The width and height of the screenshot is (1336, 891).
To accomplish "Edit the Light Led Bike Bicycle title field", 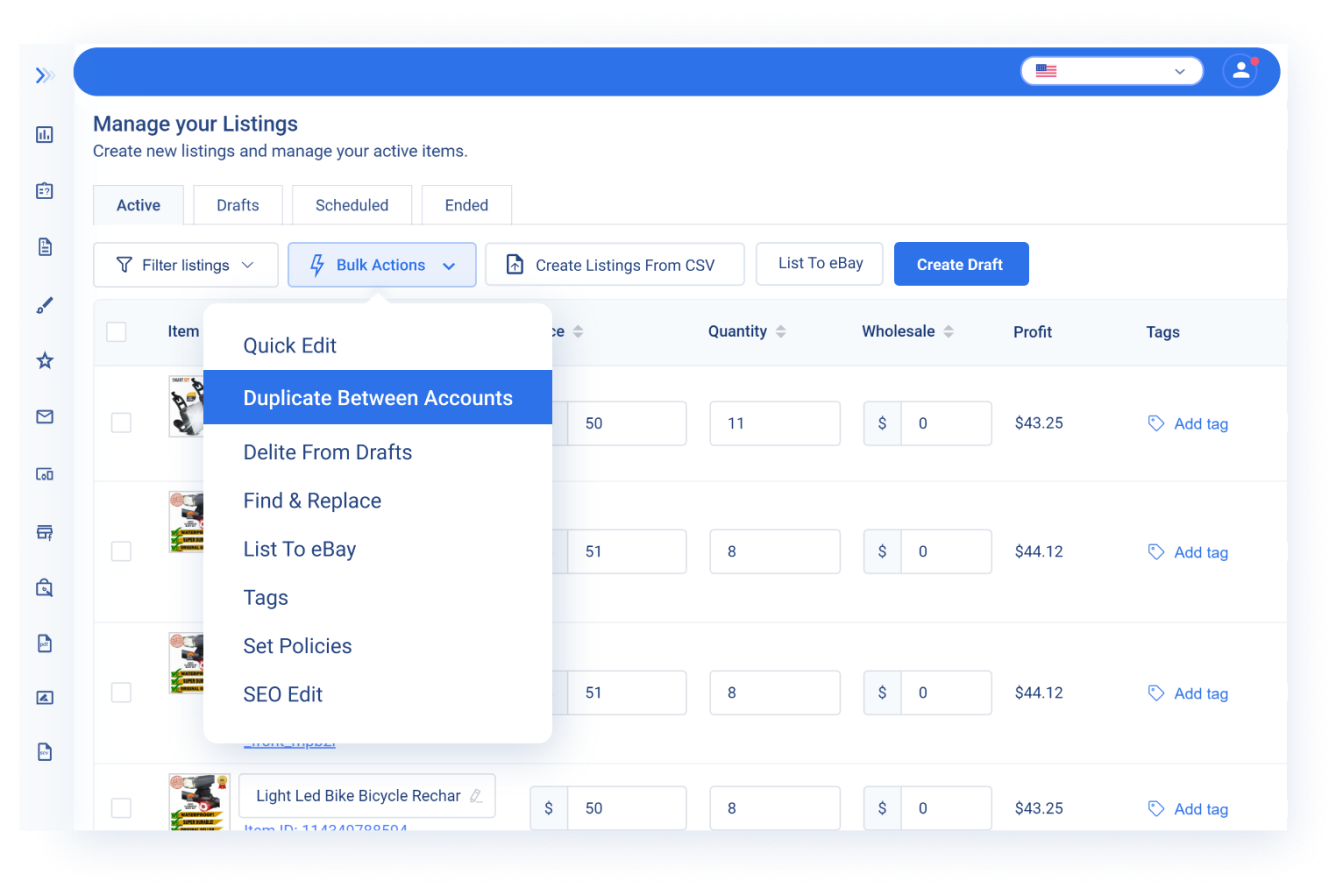I will coord(366,795).
